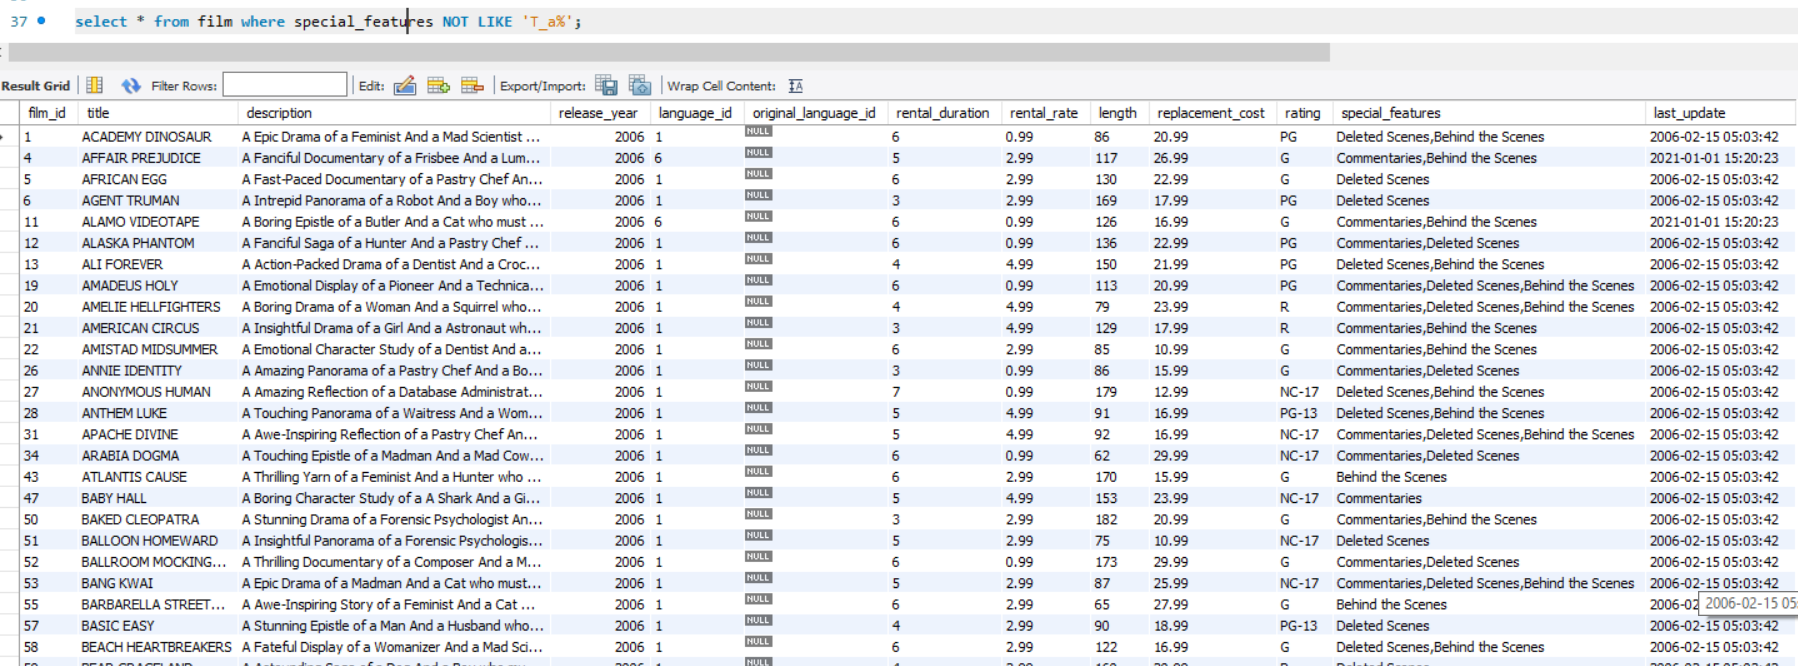Image resolution: width=1798 pixels, height=667 pixels.
Task: Click film_id 55 in BARBARELLA STREET row
Action: (x=31, y=605)
